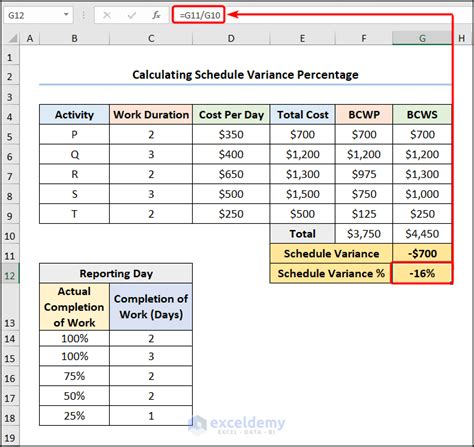
Task: Select column G header
Action: 422,39
